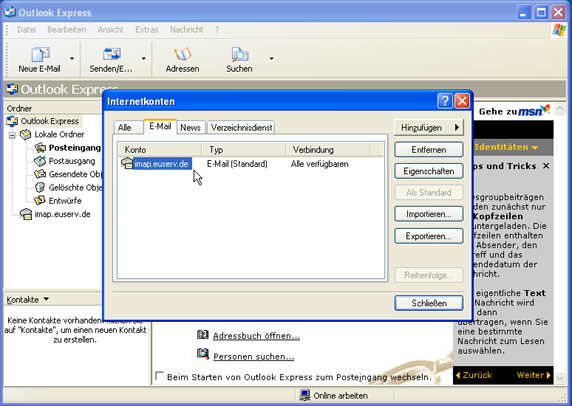Open the Datei menu
Viewport: 572px width, 406px height.
27,30
